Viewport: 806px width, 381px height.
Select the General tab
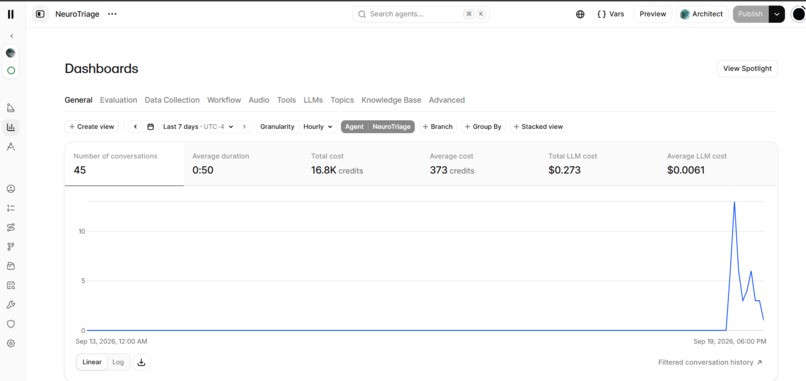pos(79,100)
